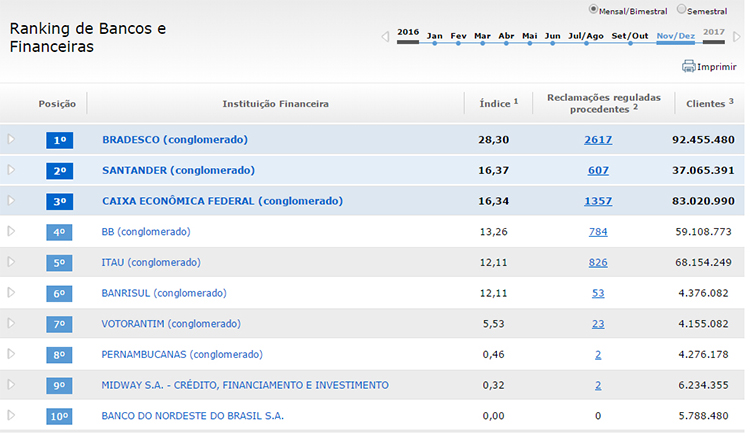Screen dimensions: 750x446
Task: Select the Fev month on timeline
Action: click(x=458, y=36)
